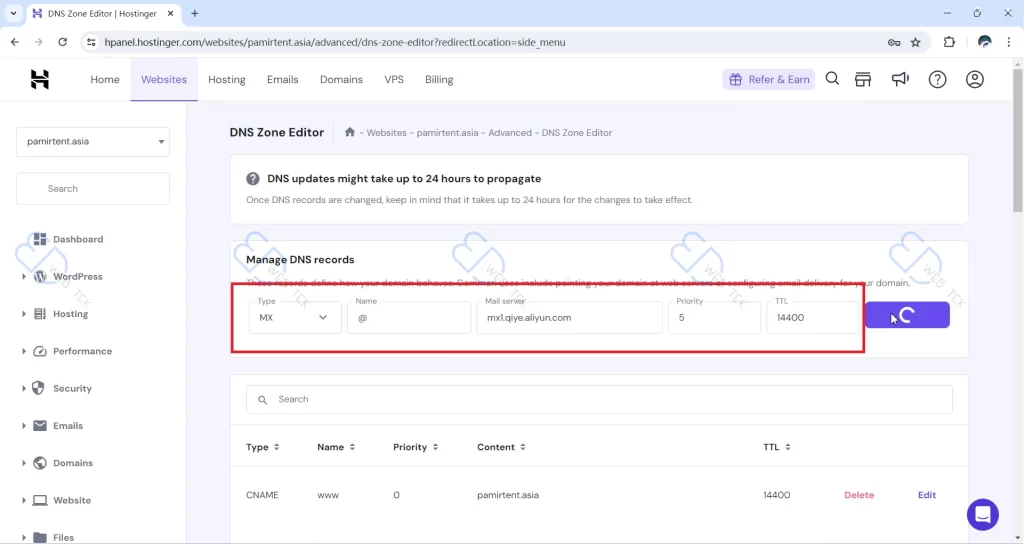1024x544 pixels.
Task: Edit the www CNAME record
Action: point(927,495)
